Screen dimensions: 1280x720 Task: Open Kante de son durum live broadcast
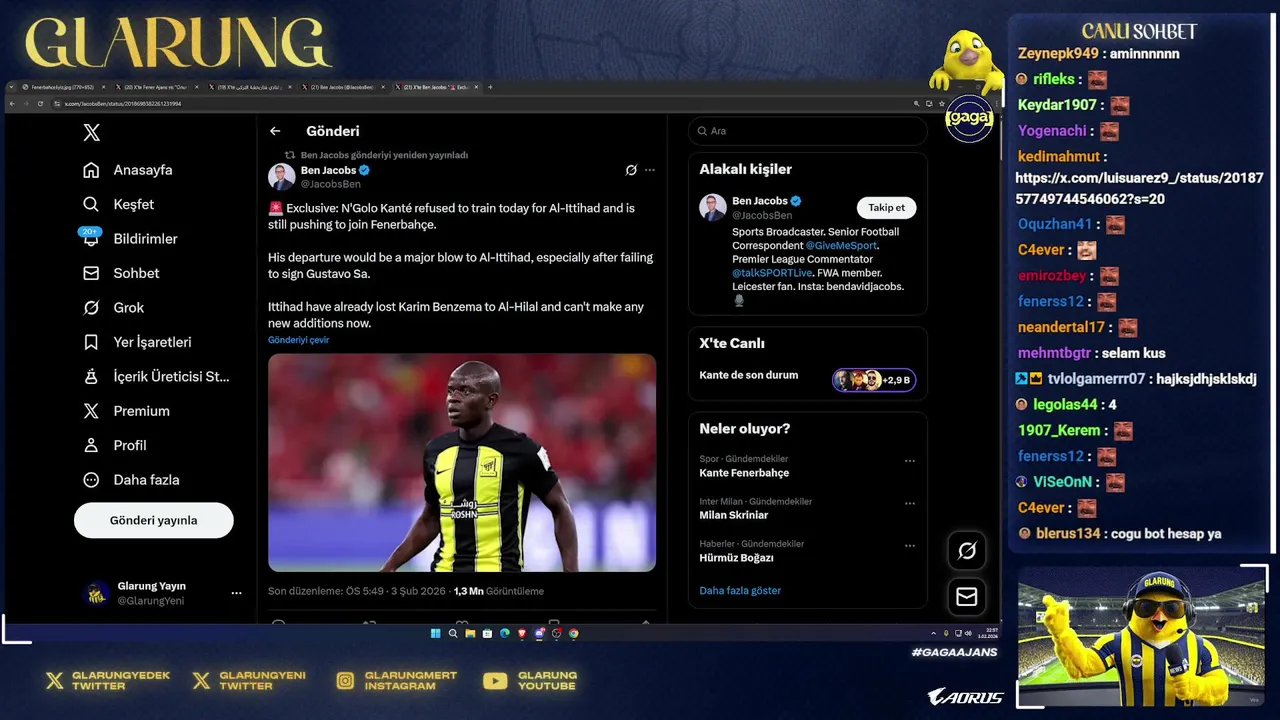[749, 375]
